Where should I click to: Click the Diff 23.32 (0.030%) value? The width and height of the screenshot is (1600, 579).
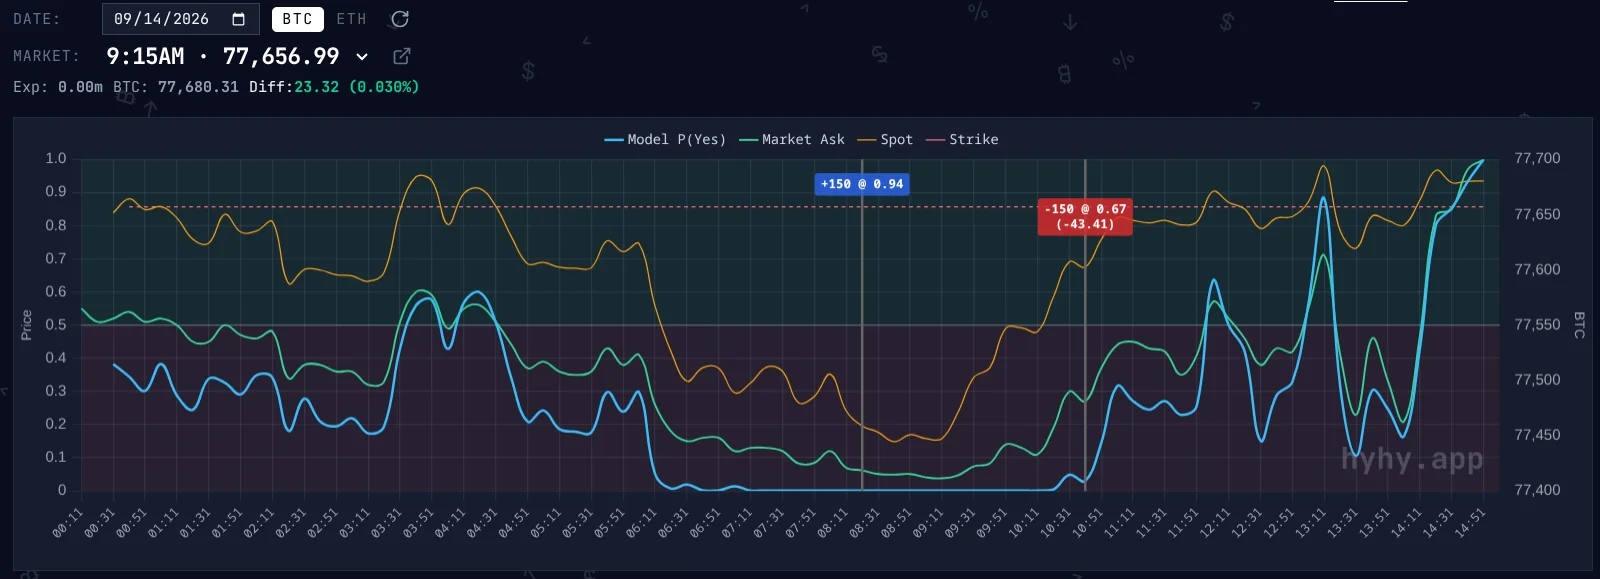[x=334, y=87]
